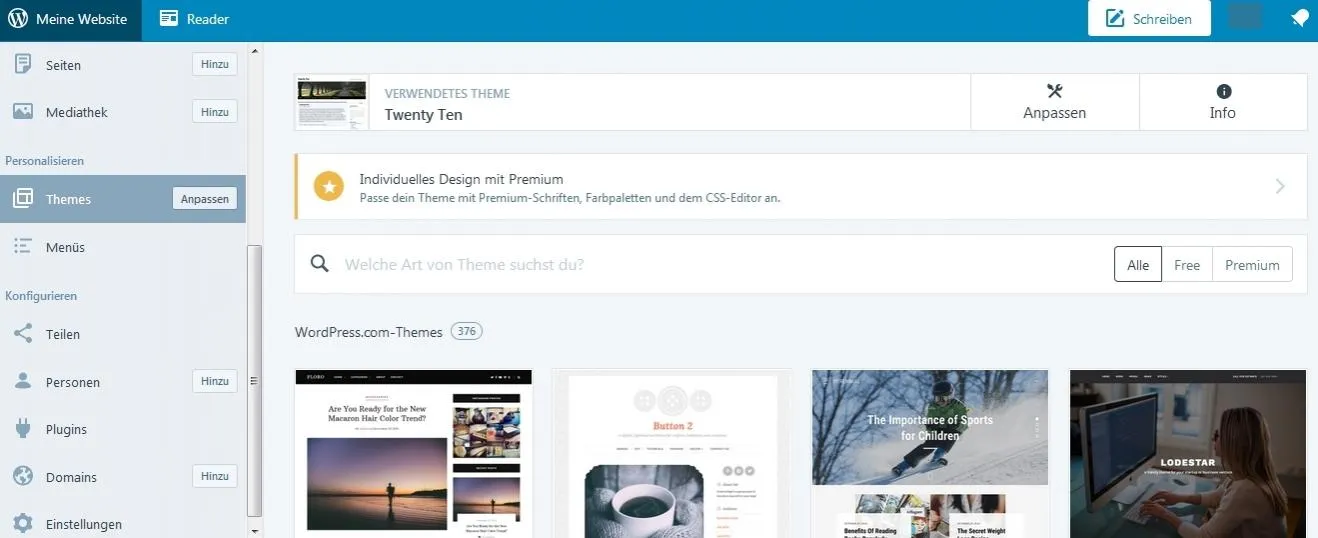Add a domain with Domains Hinzu
This screenshot has width=1318, height=538.
click(x=215, y=476)
